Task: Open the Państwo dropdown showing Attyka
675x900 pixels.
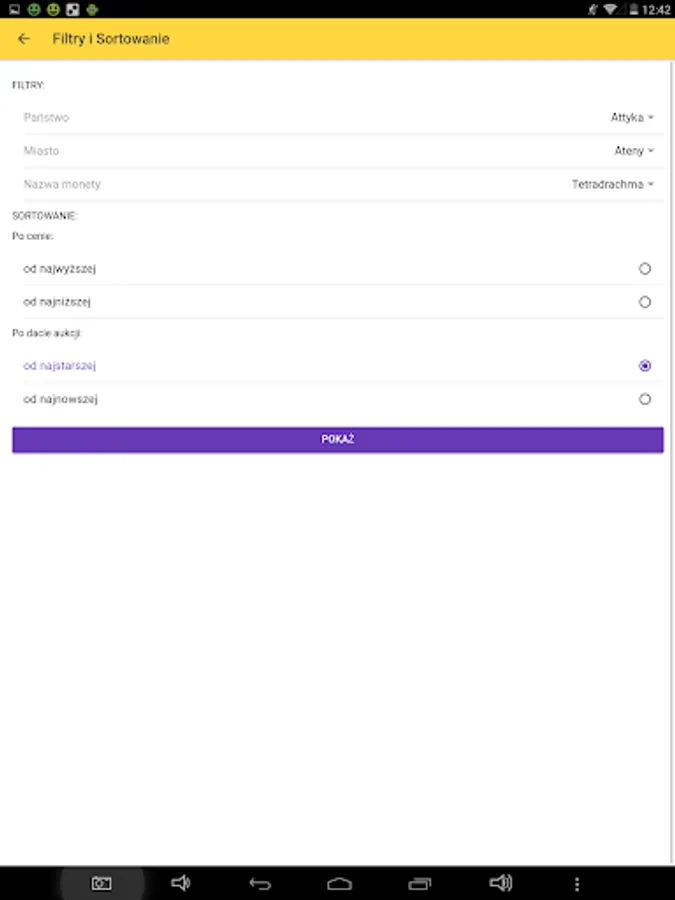Action: tap(632, 118)
